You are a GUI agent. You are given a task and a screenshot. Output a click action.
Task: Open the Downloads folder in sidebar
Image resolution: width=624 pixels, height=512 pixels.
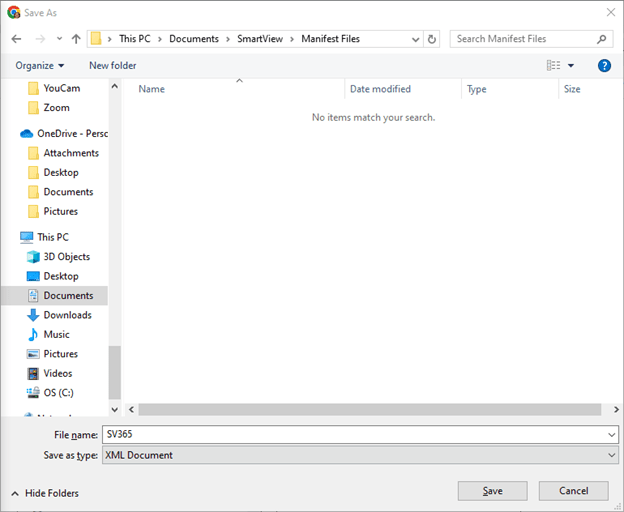coord(67,315)
